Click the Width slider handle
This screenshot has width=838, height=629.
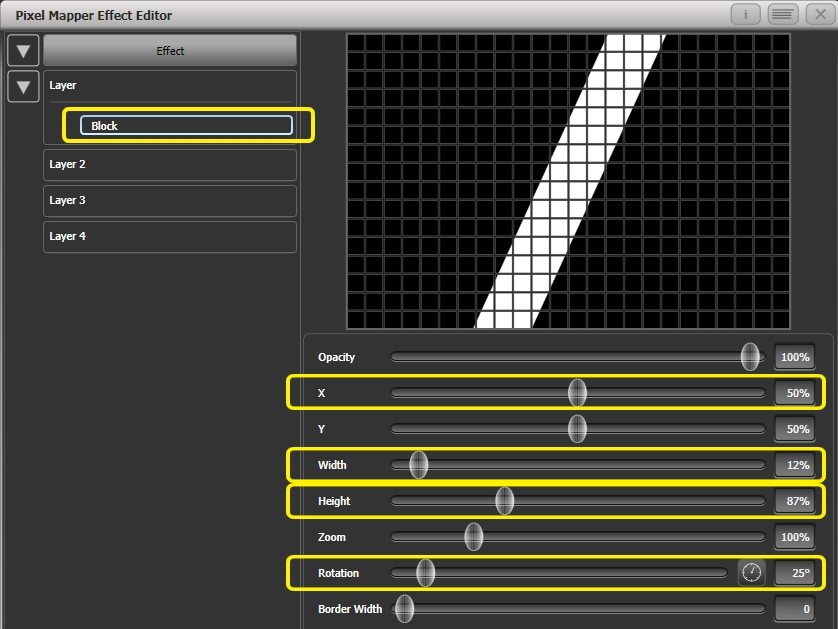(420, 465)
